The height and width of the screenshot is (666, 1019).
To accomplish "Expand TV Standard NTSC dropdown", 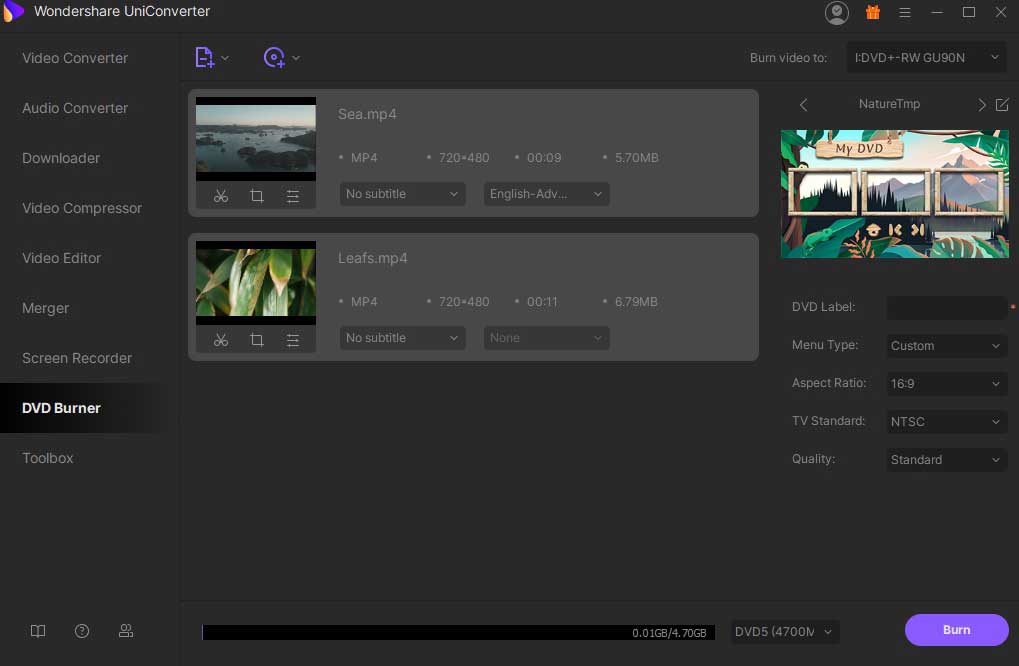I will [946, 422].
